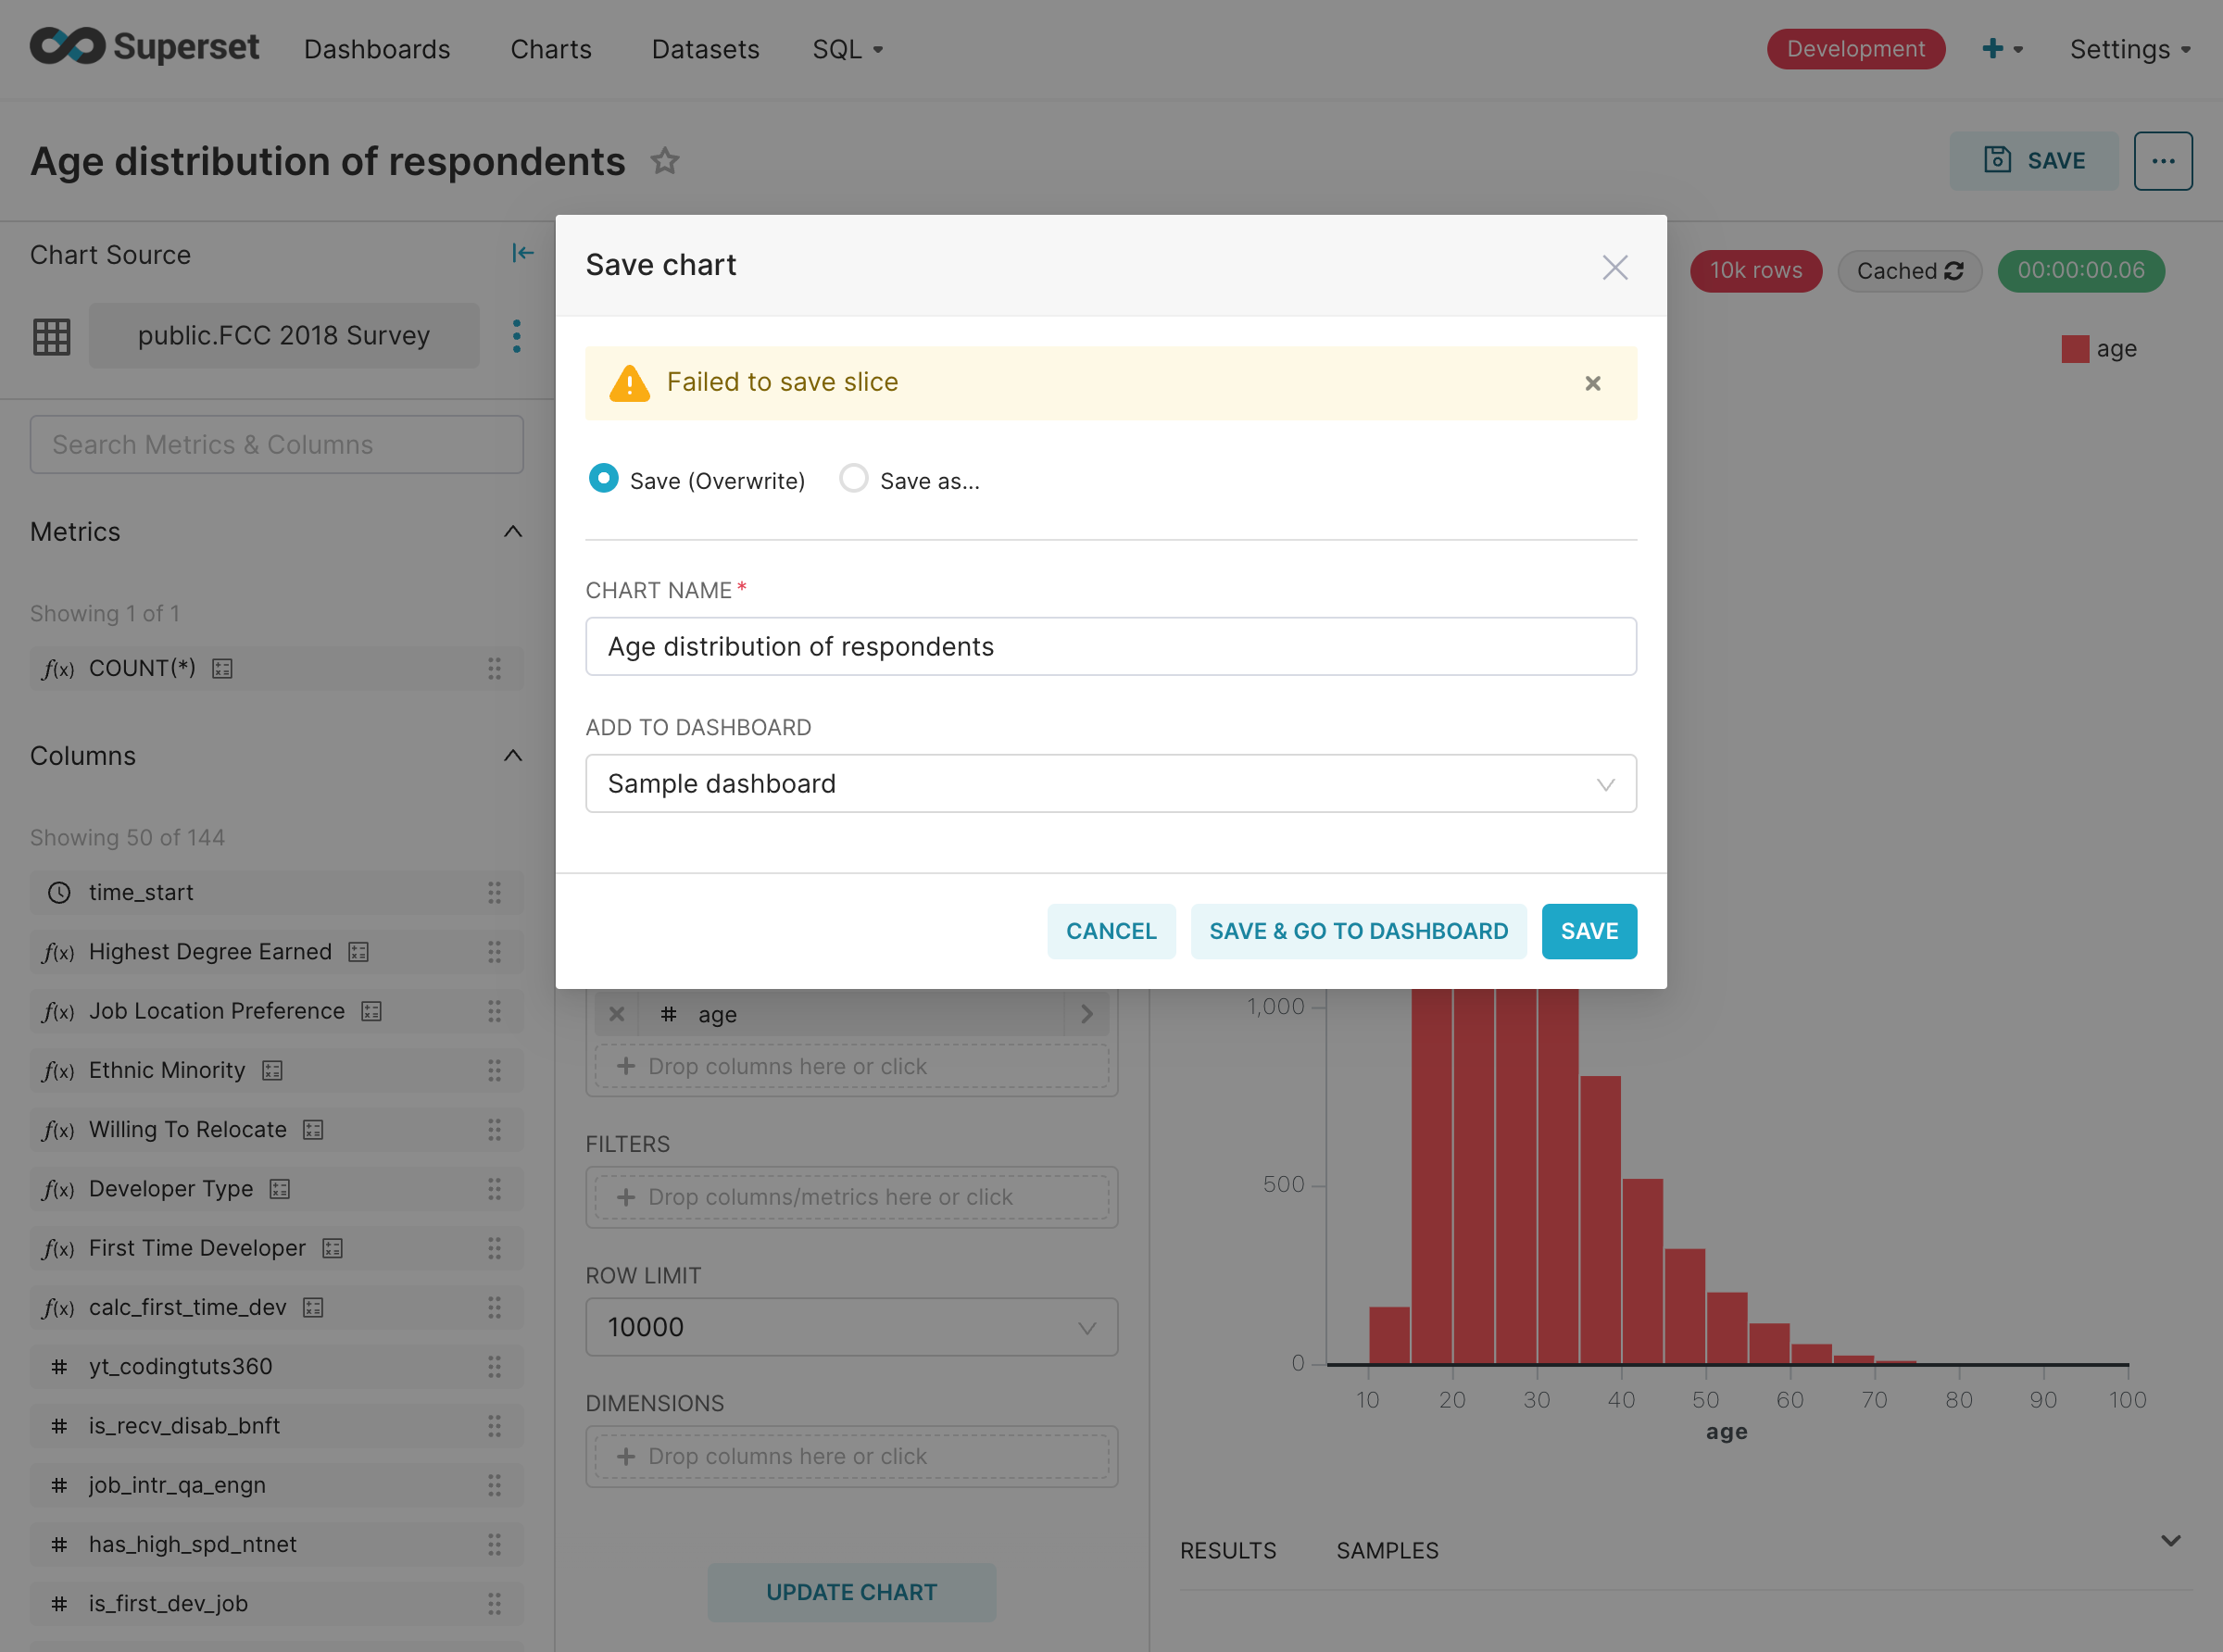Click Save & Go To Dashboard button

[1357, 931]
